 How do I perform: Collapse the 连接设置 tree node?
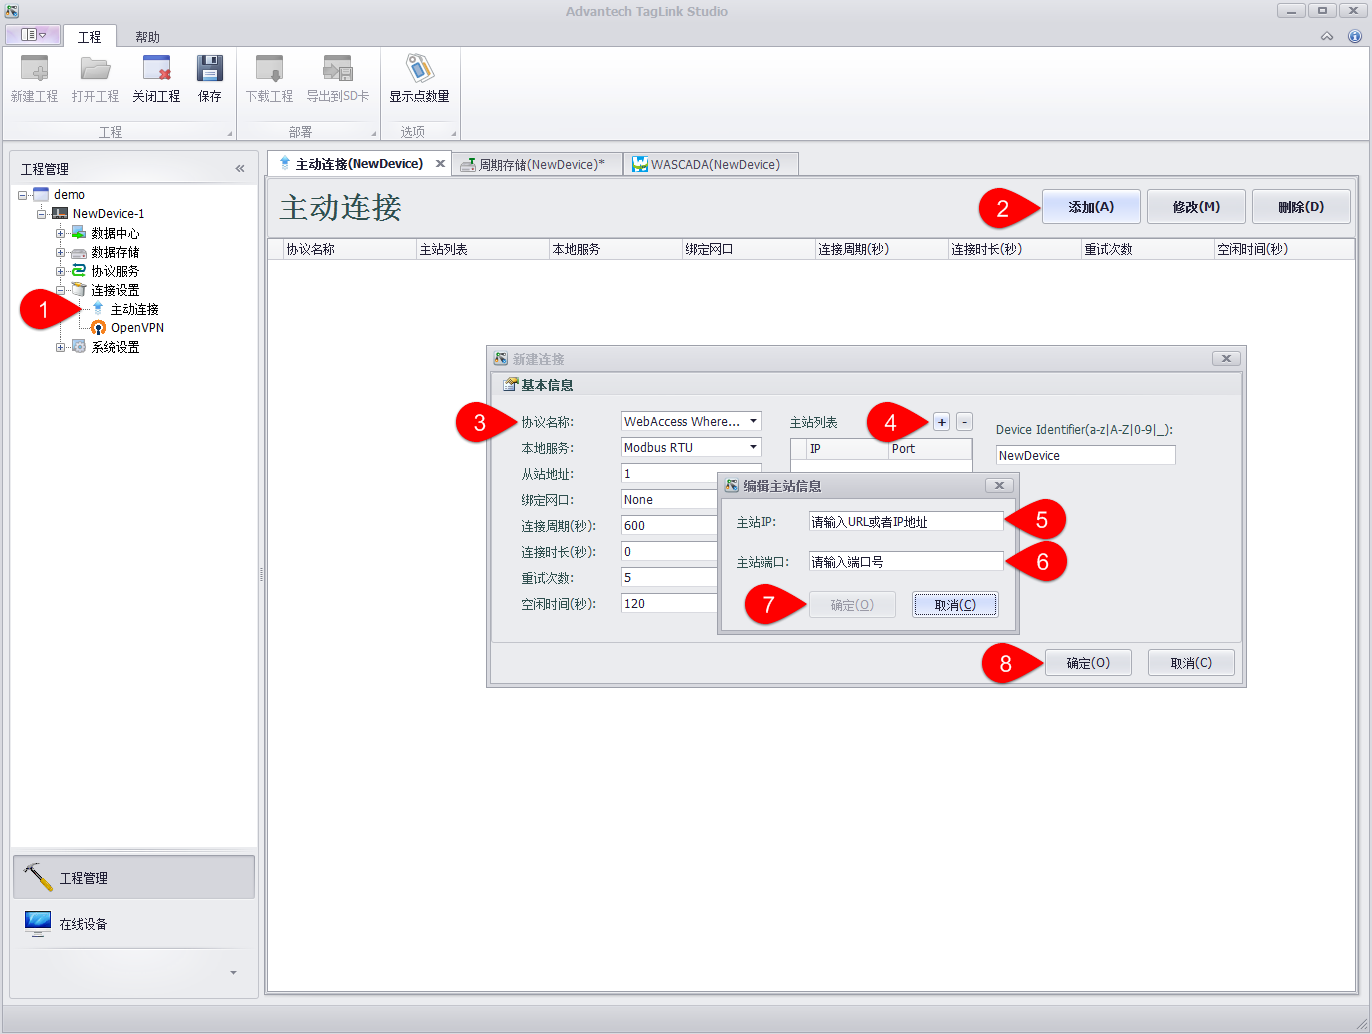[x=61, y=290]
